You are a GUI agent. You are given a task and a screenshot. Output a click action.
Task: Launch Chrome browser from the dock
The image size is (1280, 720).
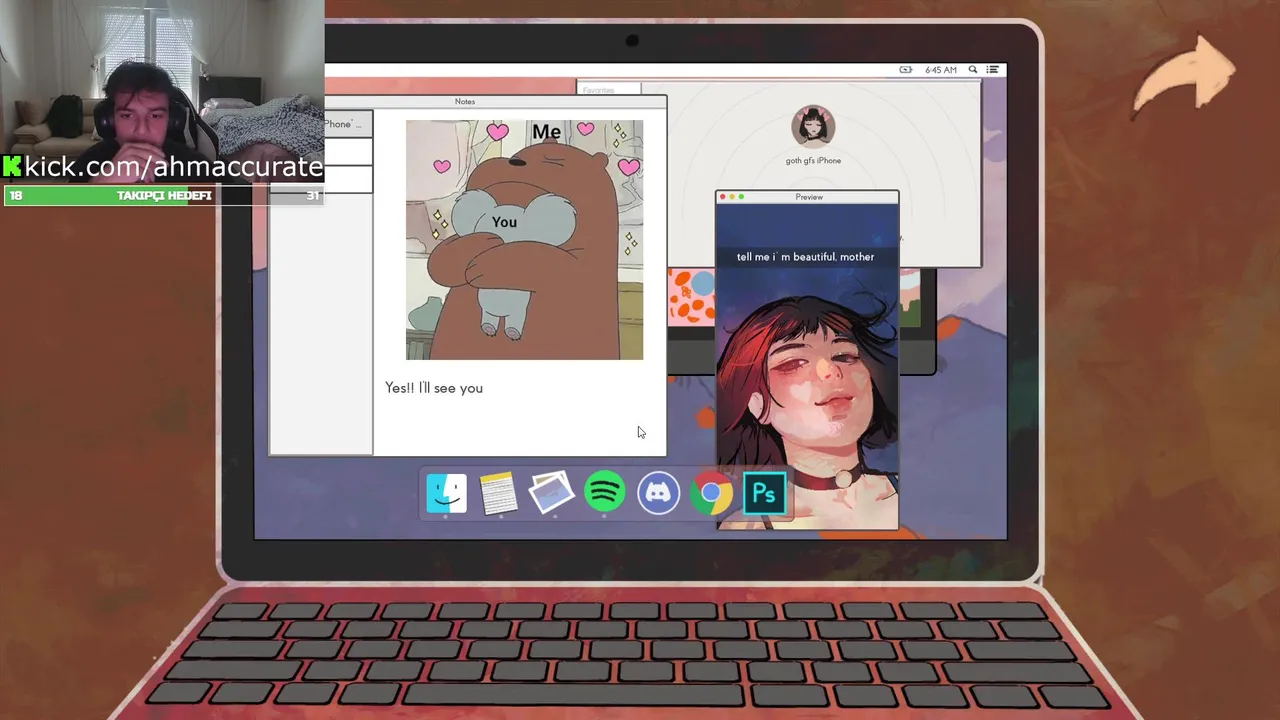[711, 493]
